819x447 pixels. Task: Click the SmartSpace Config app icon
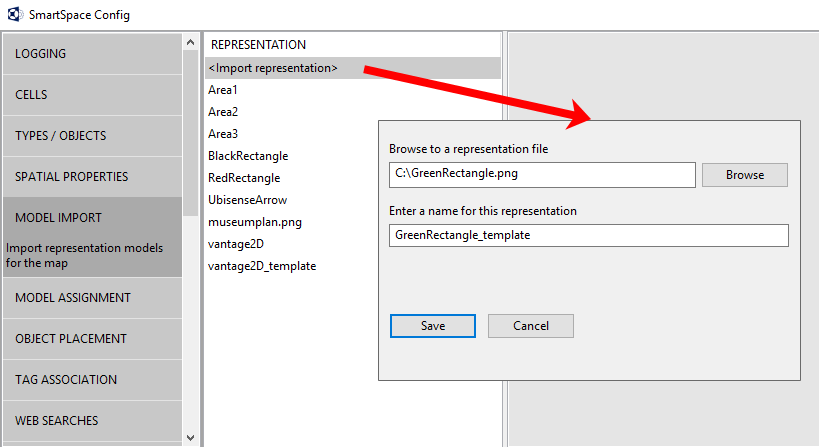15,14
